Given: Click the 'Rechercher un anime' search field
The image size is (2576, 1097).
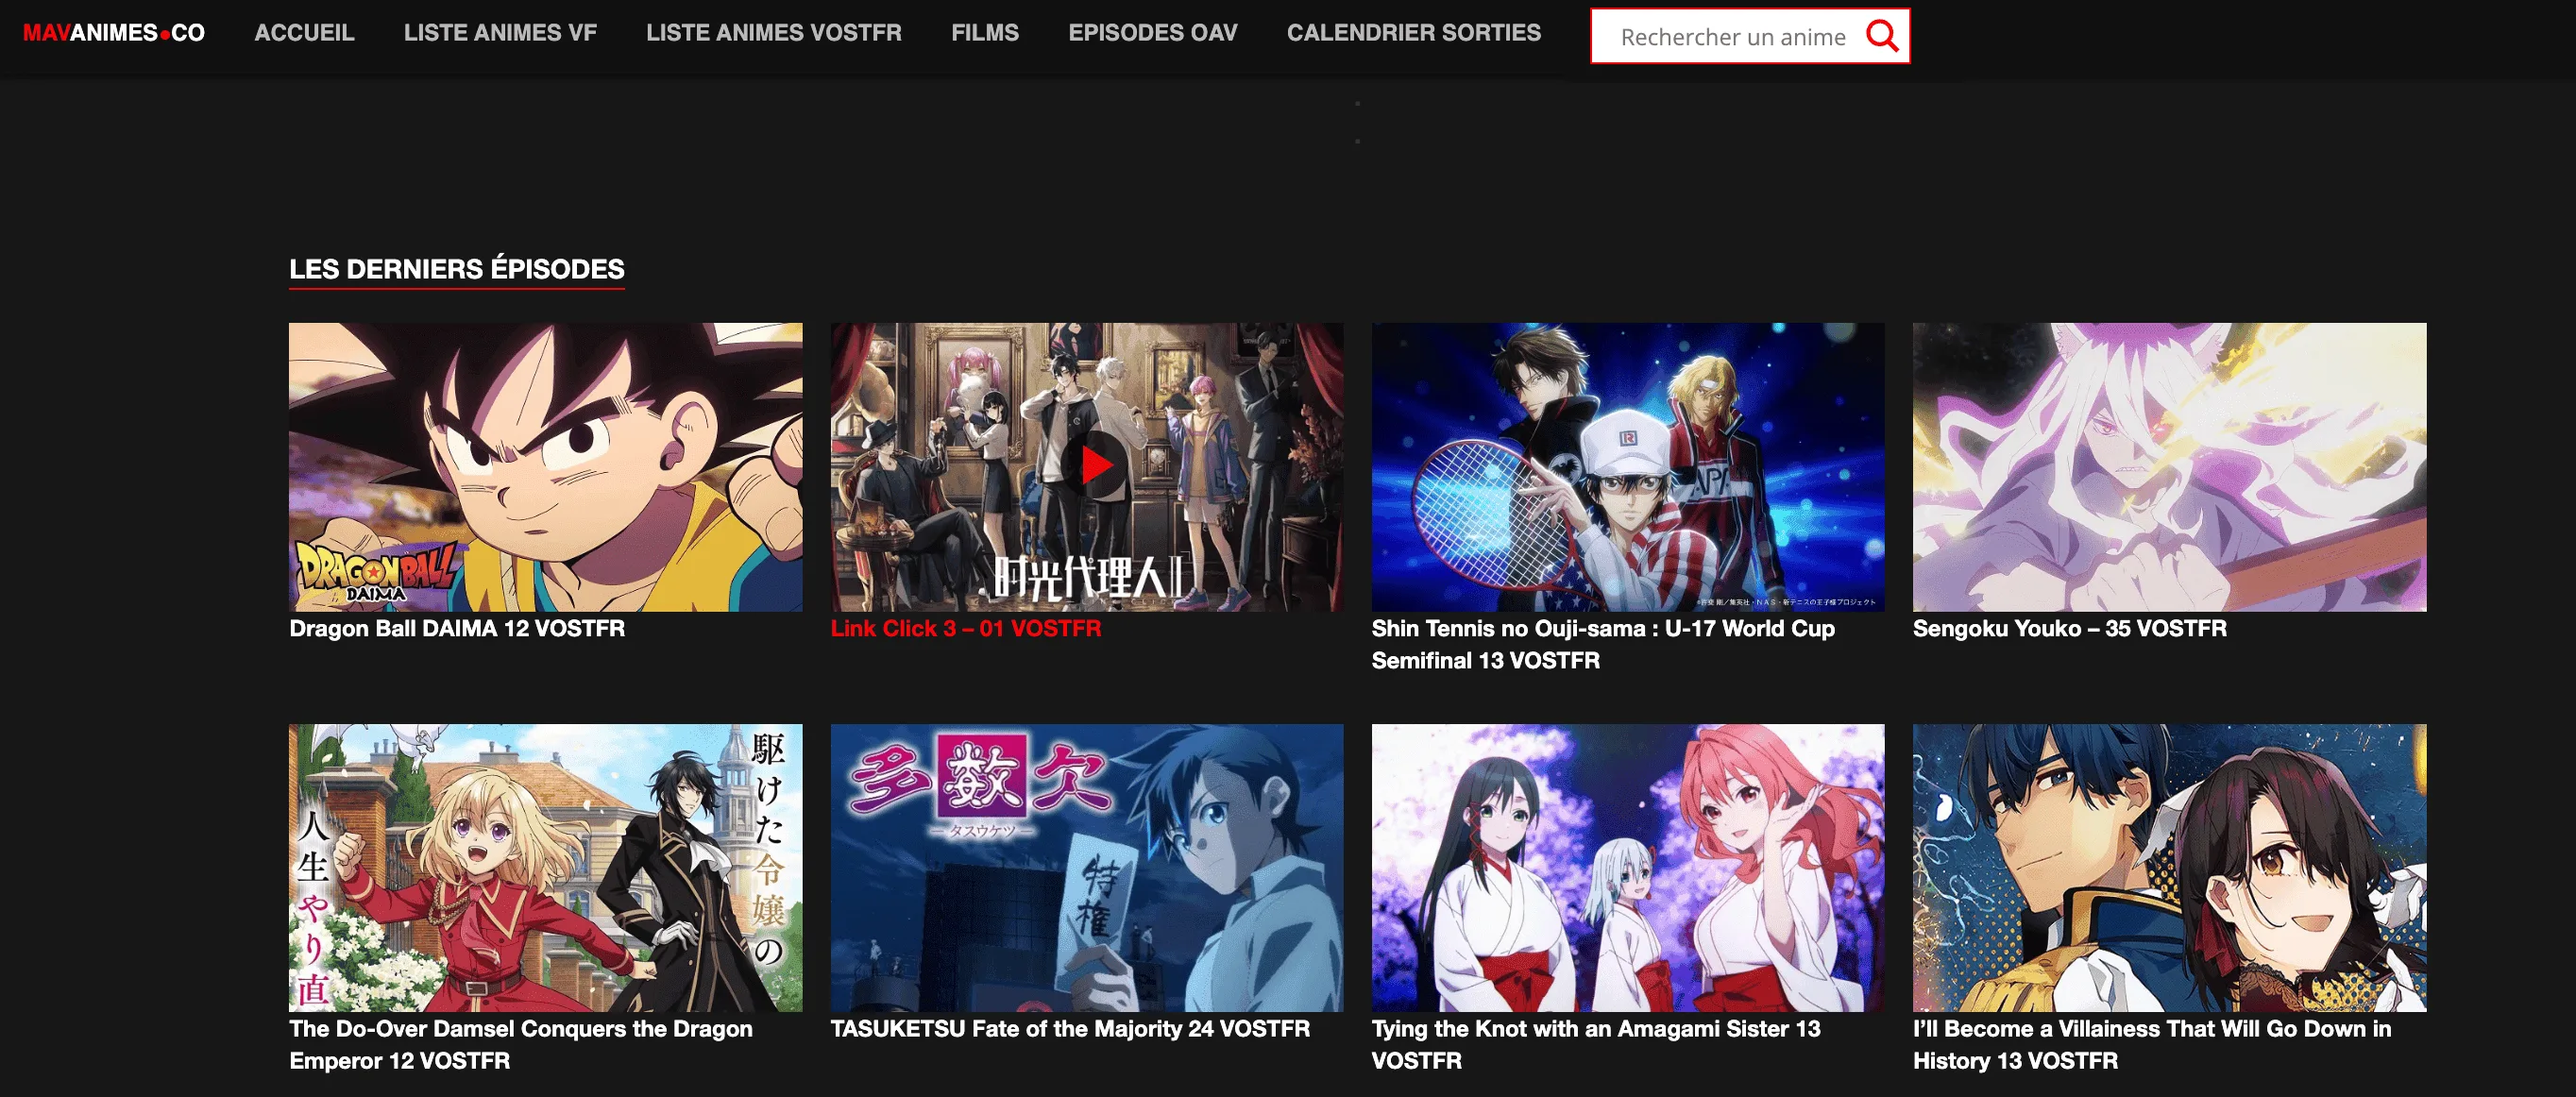Looking at the screenshot, I should (1740, 36).
